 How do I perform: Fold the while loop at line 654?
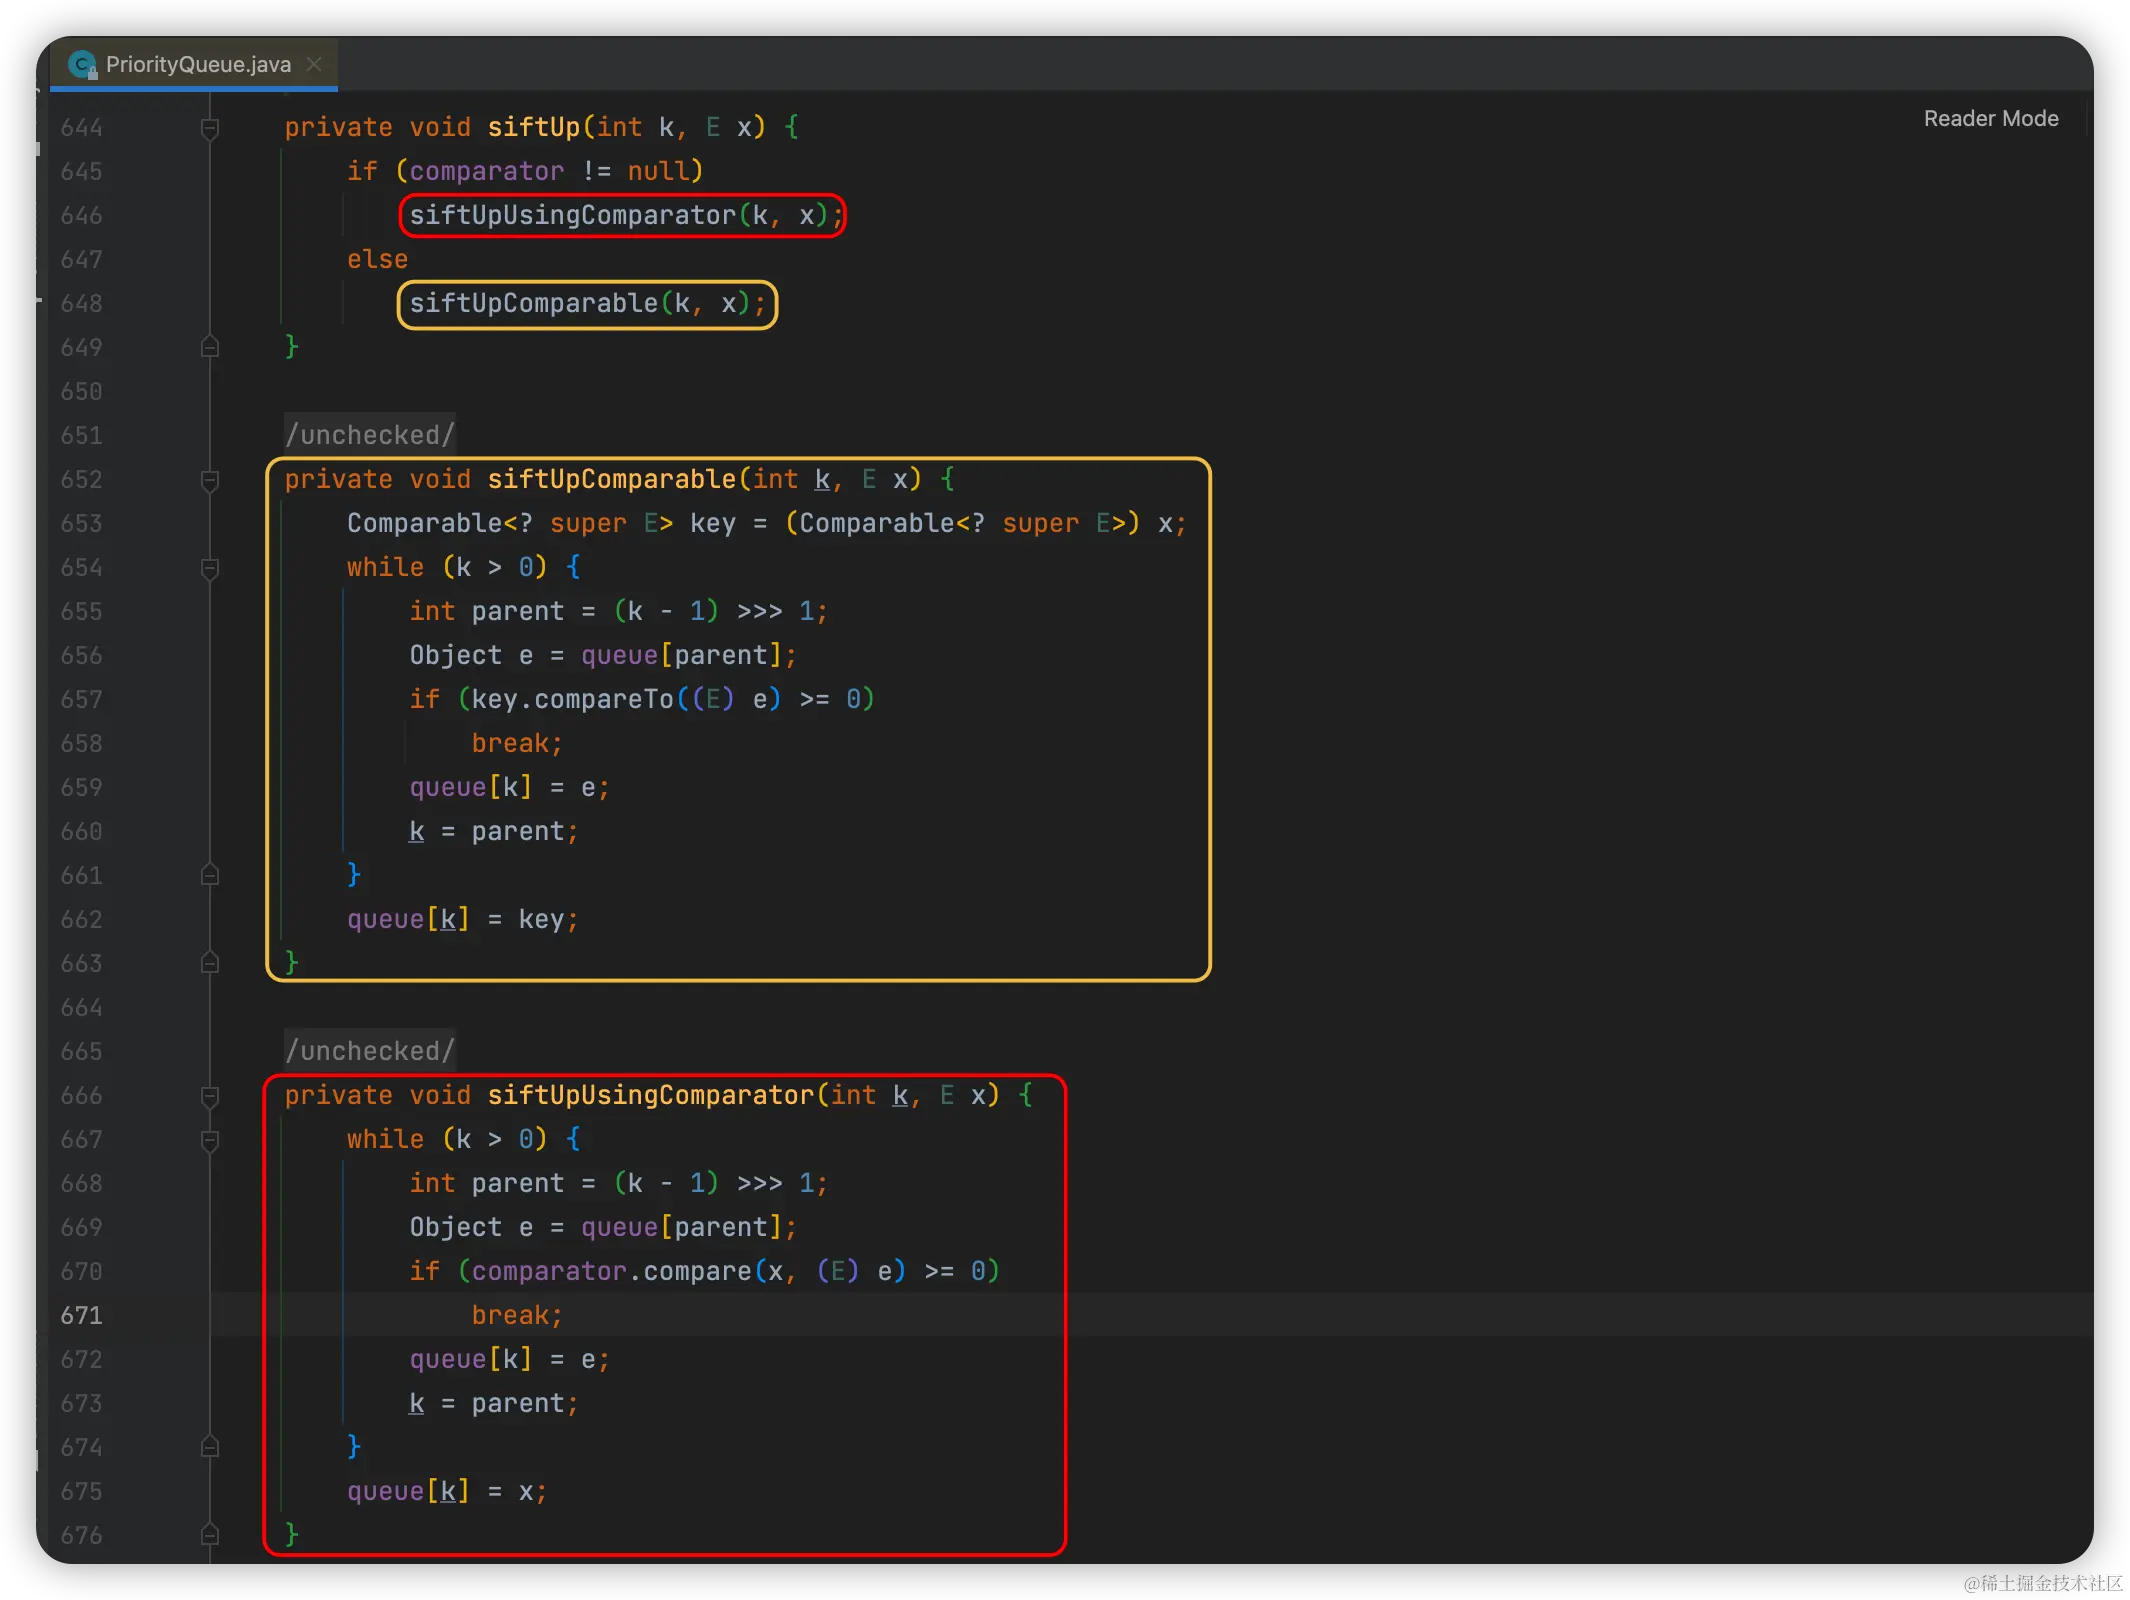pyautogui.click(x=210, y=568)
